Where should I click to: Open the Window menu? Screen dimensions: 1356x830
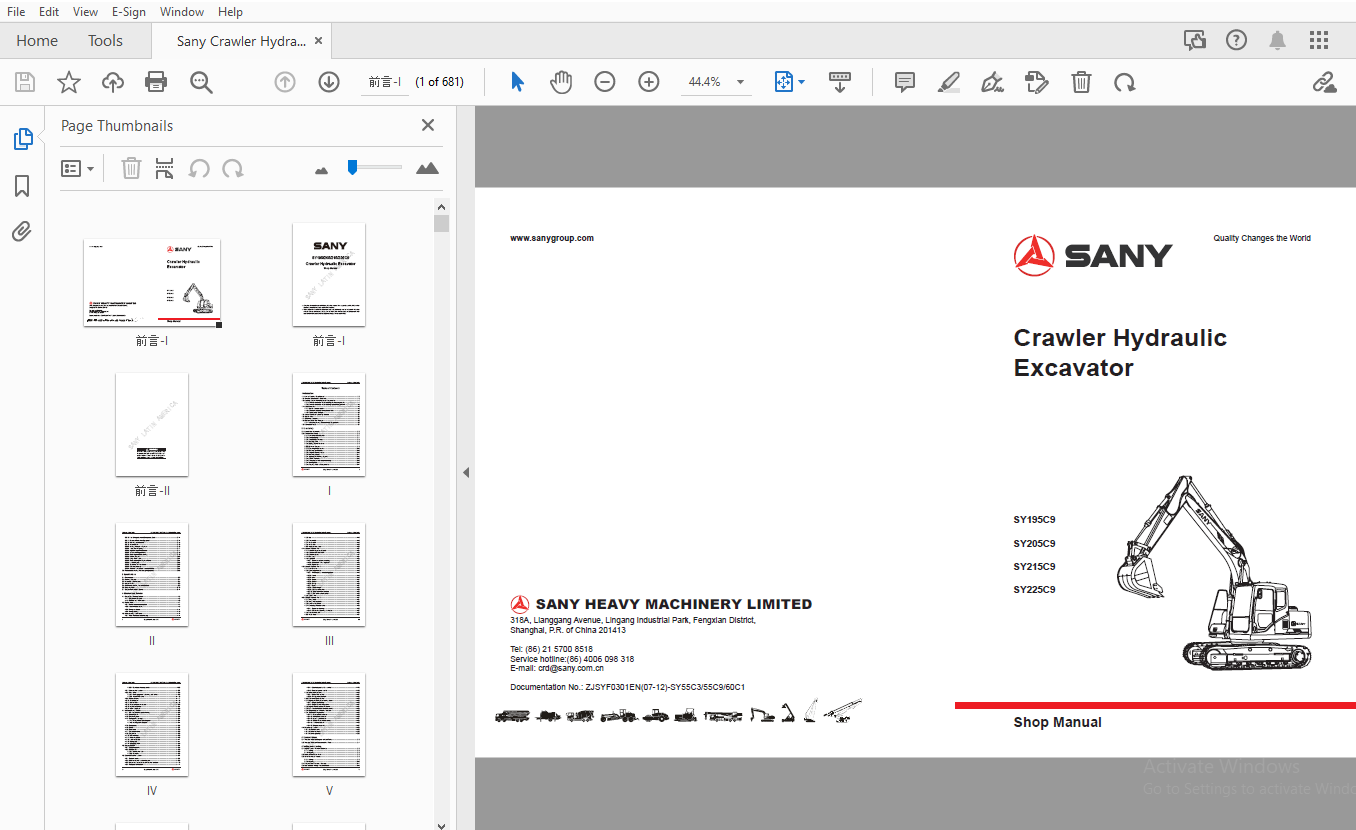point(182,11)
